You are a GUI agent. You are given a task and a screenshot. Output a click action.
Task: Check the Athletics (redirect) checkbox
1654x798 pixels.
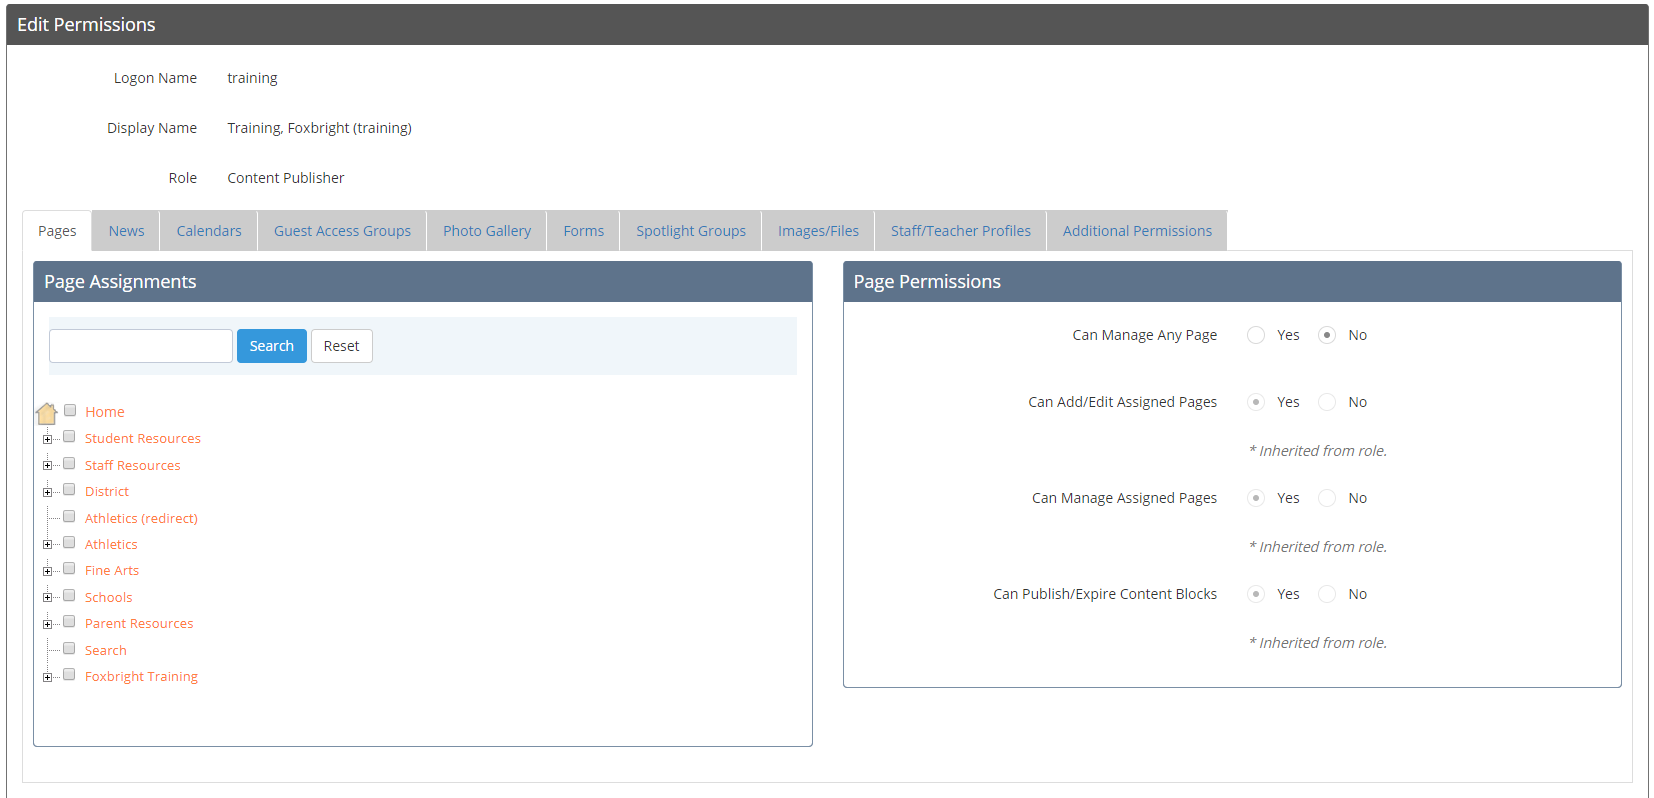point(69,516)
